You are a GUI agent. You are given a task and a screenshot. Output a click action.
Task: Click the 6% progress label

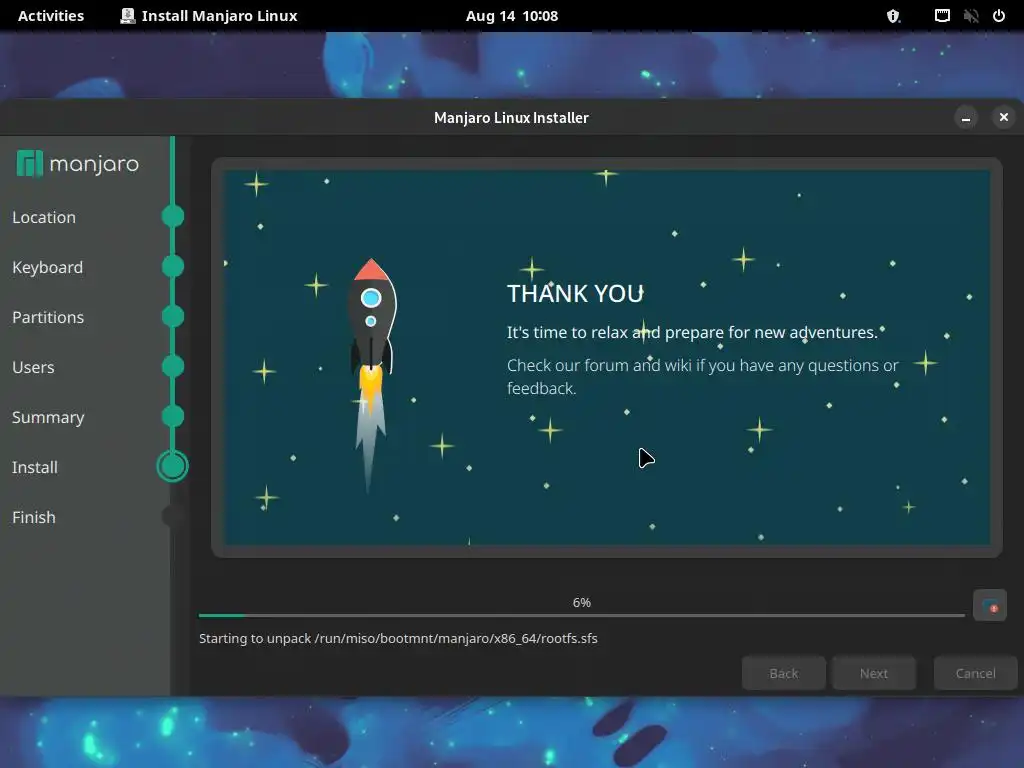point(582,602)
